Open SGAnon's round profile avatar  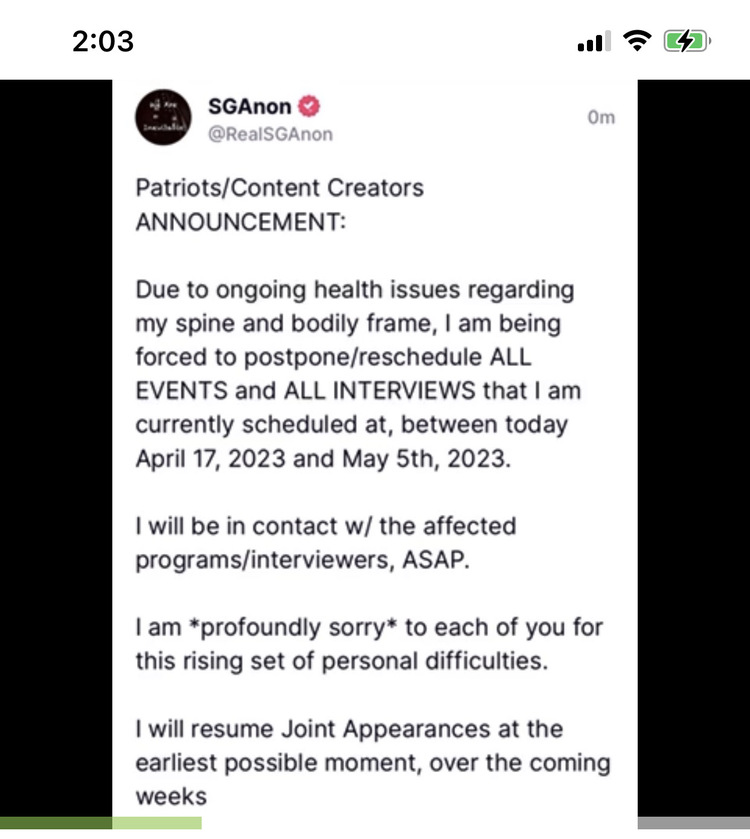tap(163, 117)
